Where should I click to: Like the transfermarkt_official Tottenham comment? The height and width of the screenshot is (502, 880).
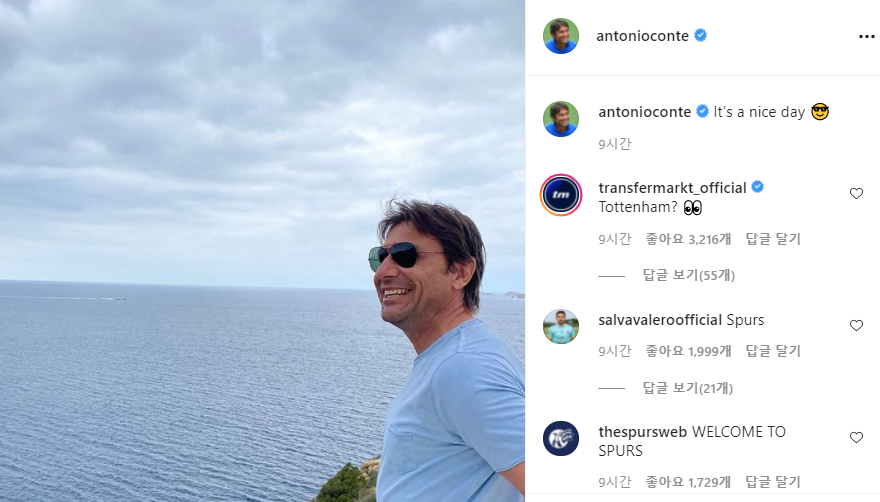point(856,194)
